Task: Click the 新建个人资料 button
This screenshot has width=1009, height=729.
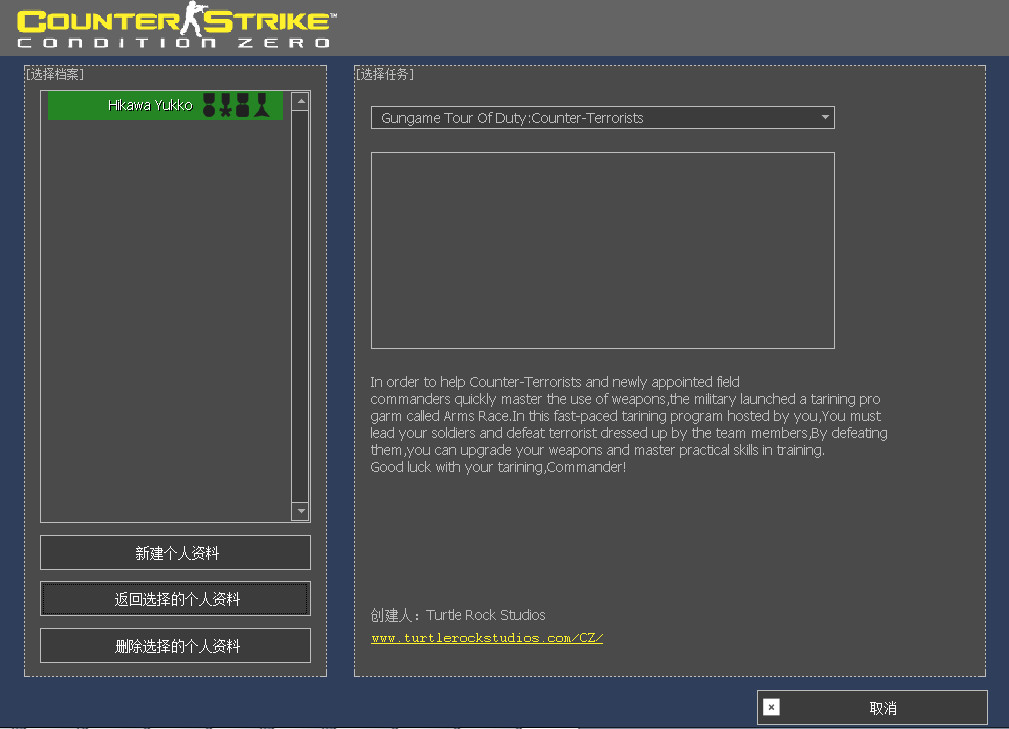Action: [x=175, y=552]
